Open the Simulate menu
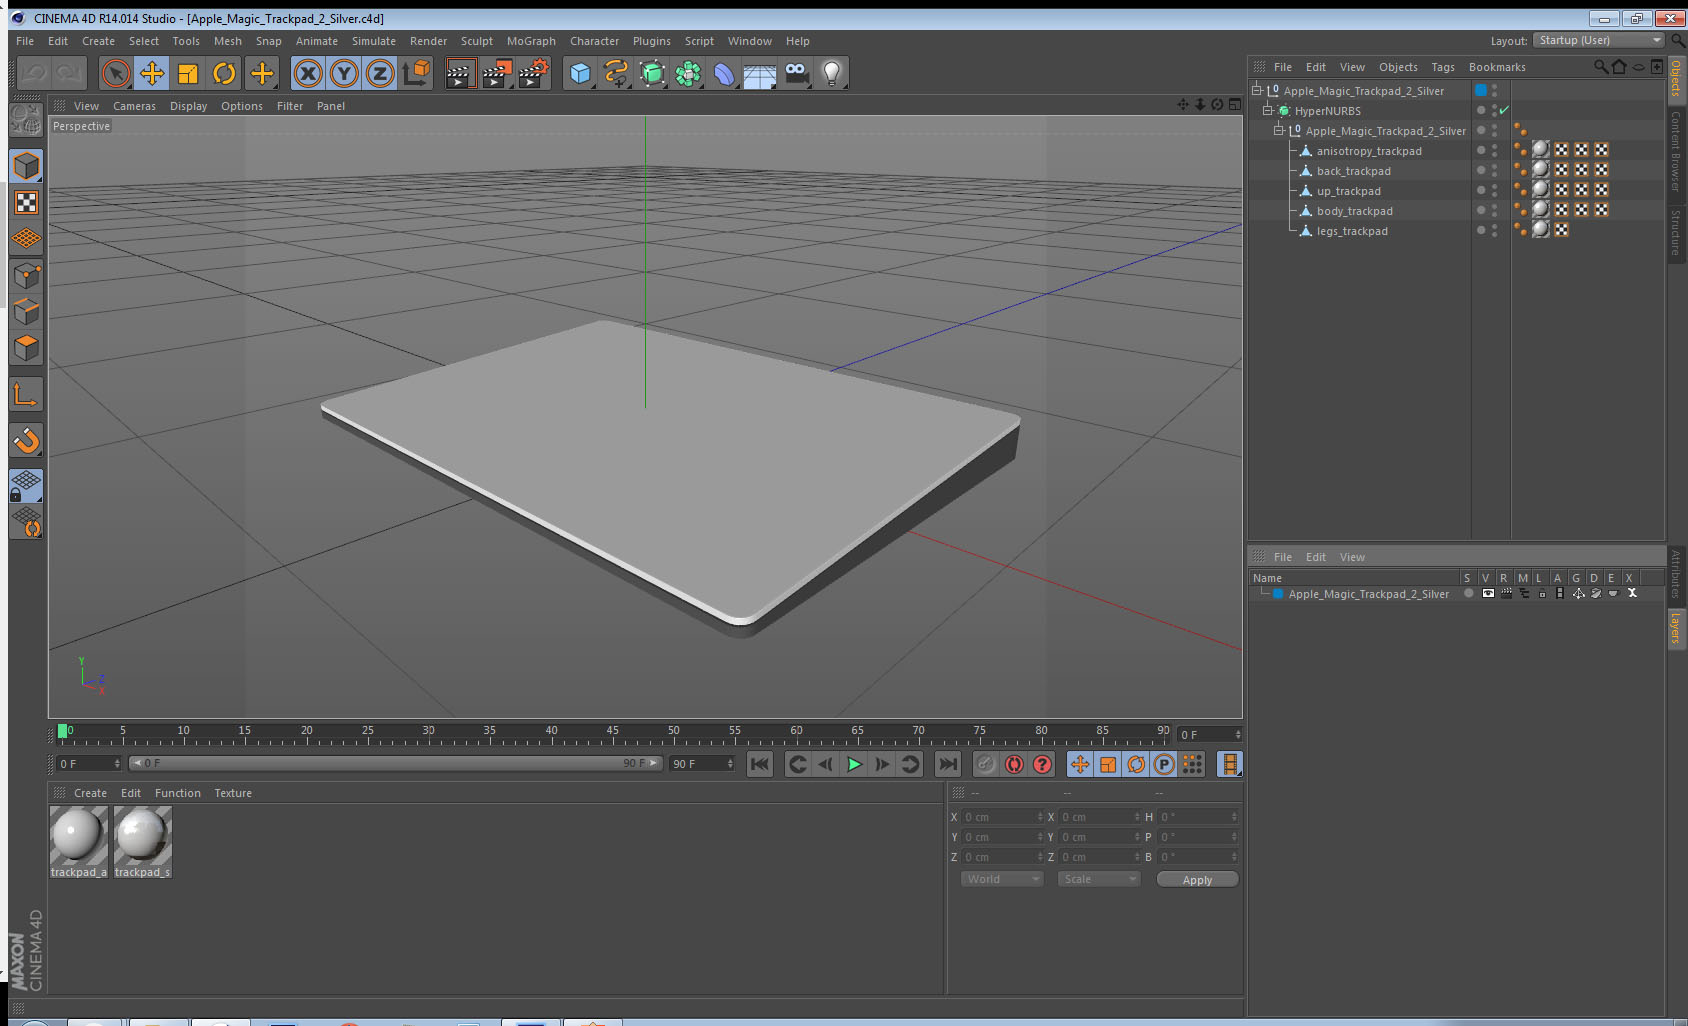 pyautogui.click(x=373, y=41)
